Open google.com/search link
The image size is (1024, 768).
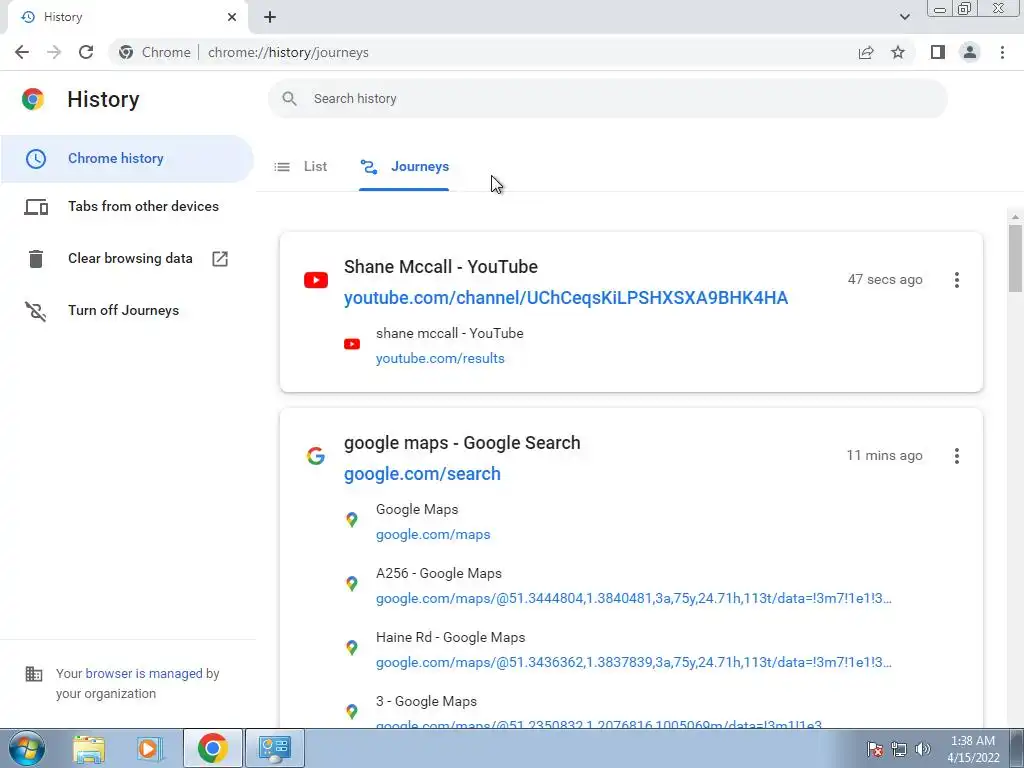click(423, 474)
